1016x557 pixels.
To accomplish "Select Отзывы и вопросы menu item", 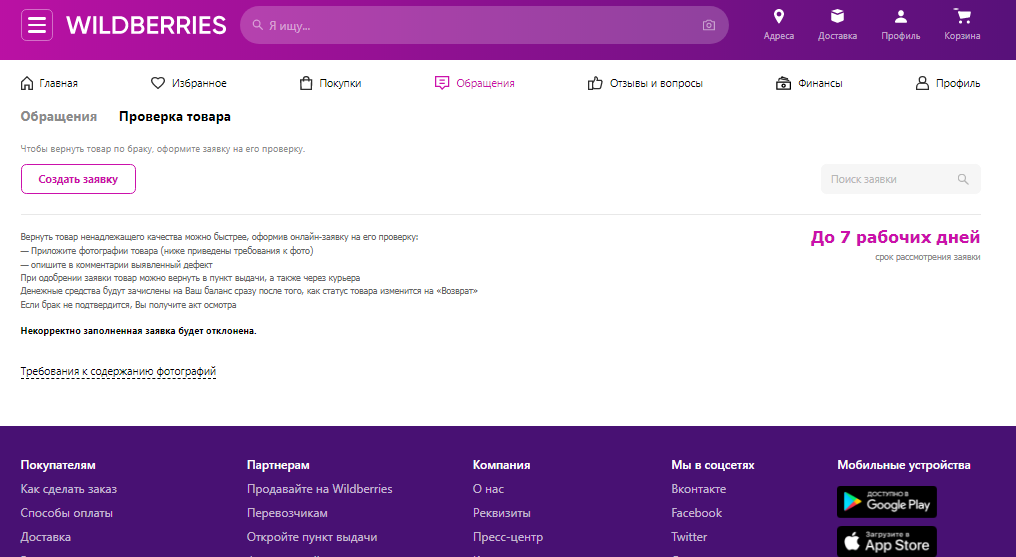I will (x=645, y=83).
